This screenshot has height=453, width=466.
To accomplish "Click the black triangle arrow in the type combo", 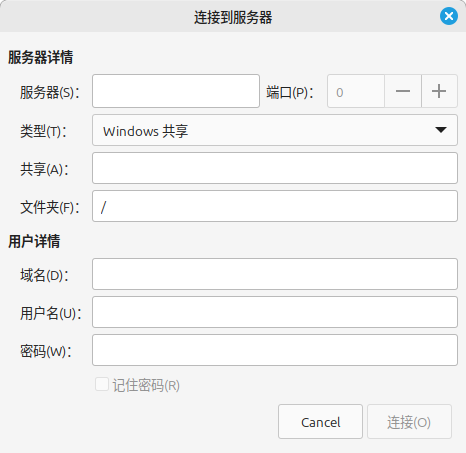I will 441,130.
